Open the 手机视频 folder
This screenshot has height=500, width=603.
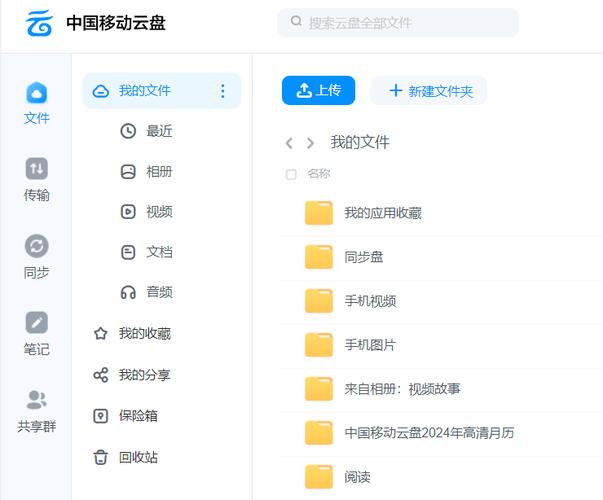click(x=370, y=301)
